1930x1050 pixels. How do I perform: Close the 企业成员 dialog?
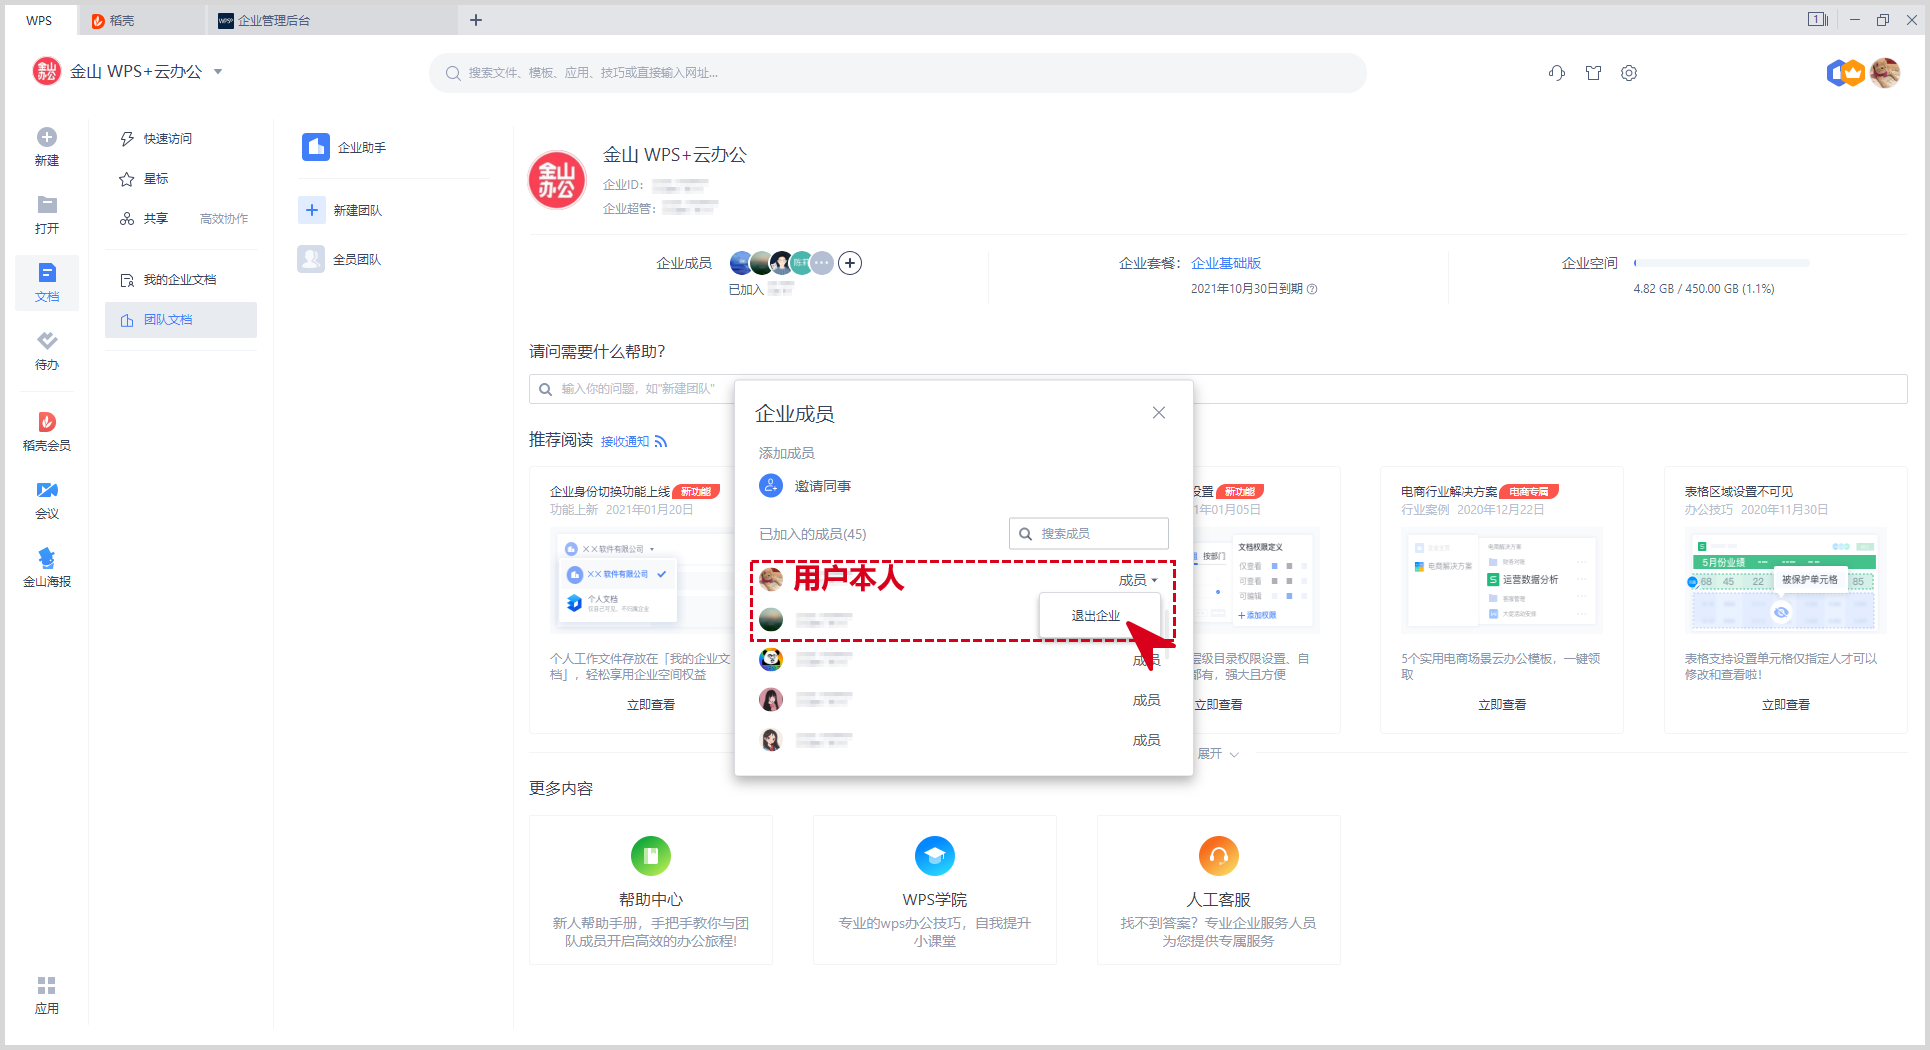[1159, 413]
